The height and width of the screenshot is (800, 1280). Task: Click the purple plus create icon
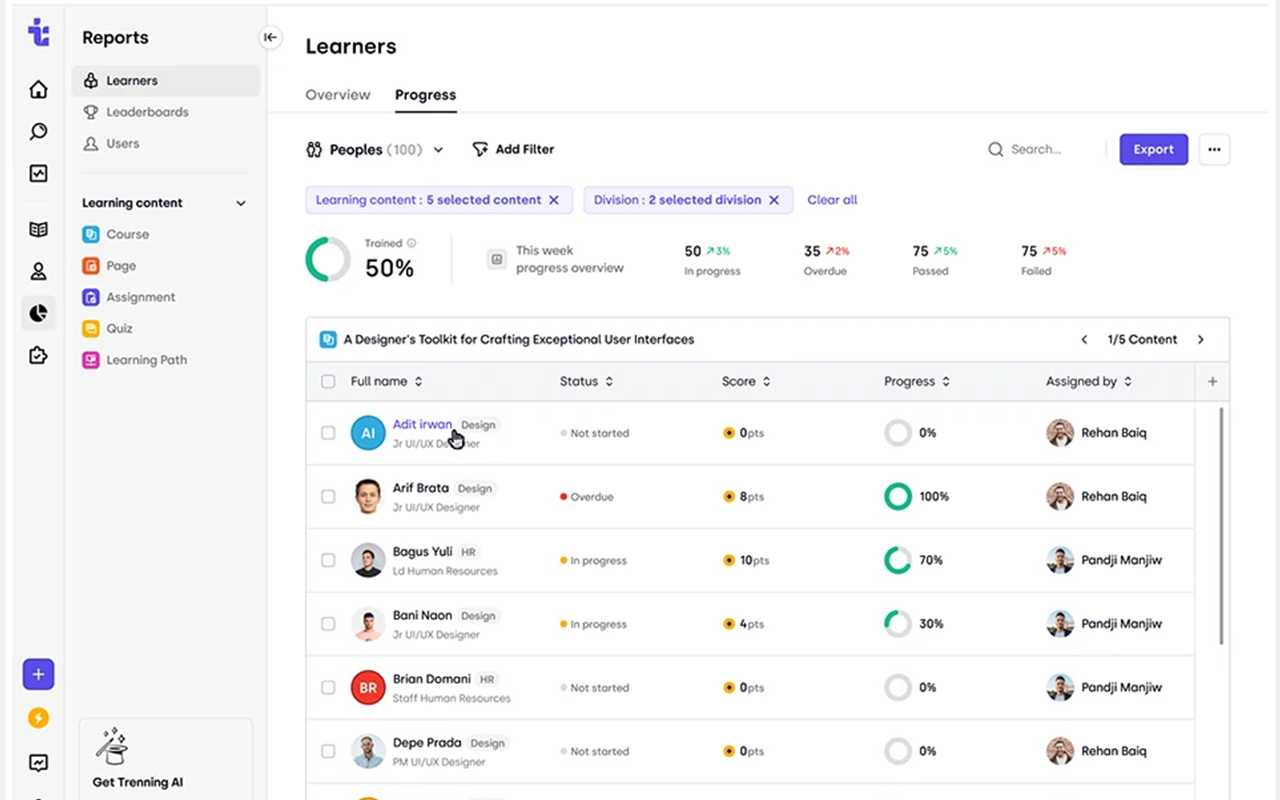pyautogui.click(x=38, y=674)
